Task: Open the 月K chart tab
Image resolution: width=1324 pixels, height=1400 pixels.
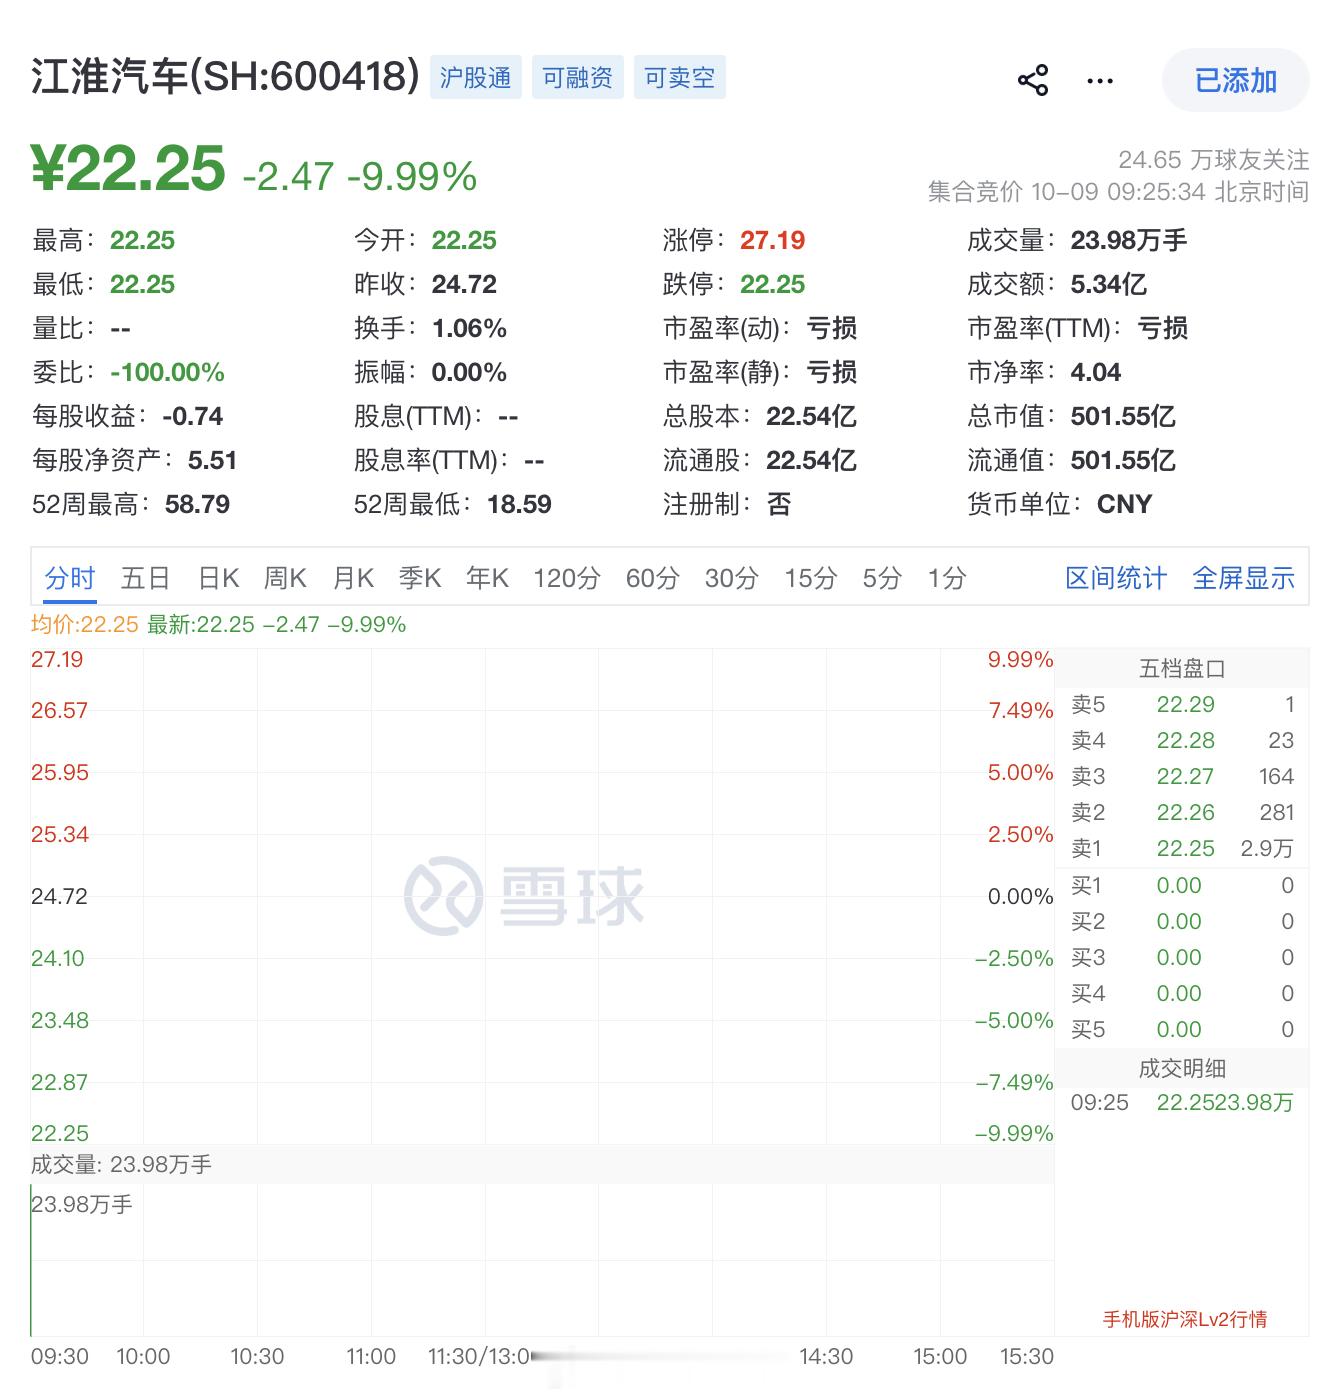Action: click(x=353, y=578)
